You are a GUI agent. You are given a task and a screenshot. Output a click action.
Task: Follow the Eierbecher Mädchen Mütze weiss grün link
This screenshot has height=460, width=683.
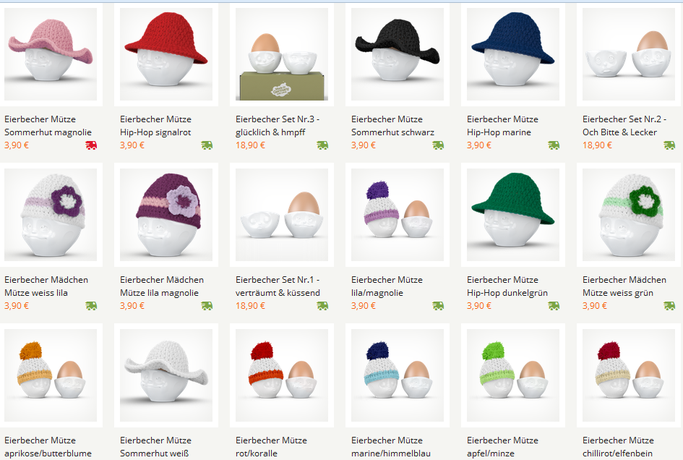[624, 286]
